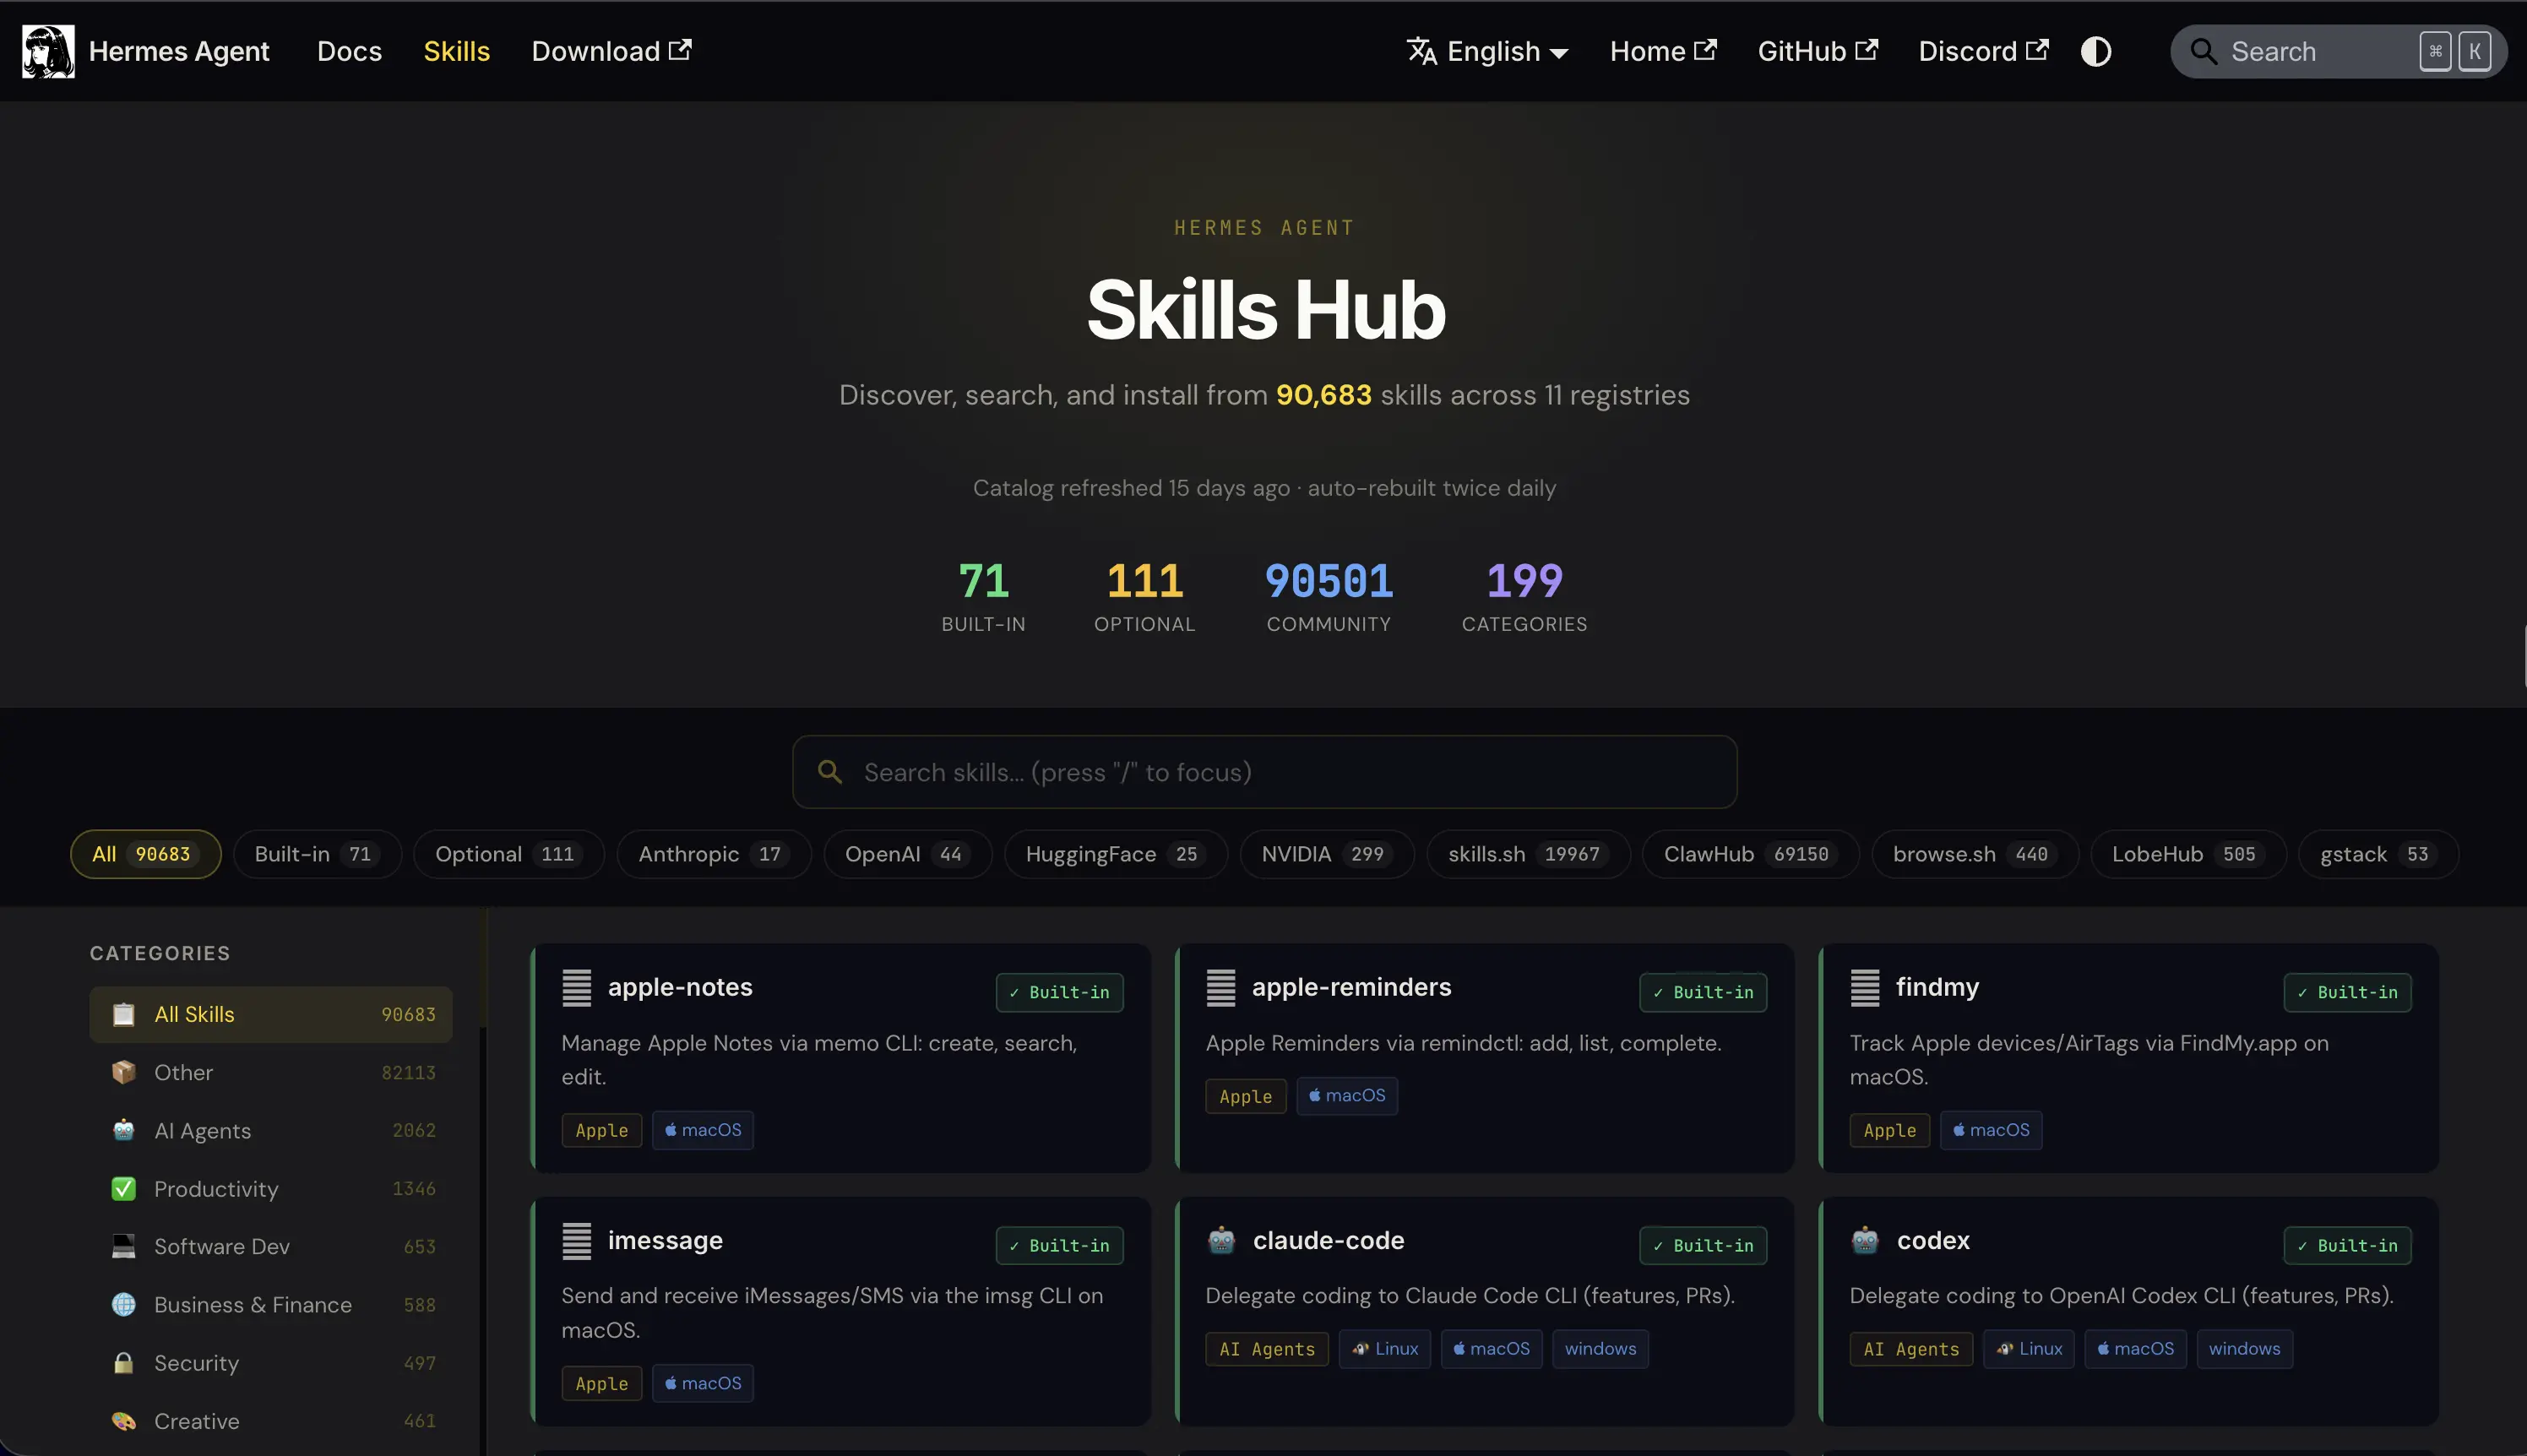The width and height of the screenshot is (2527, 1456).
Task: Filter by ClawHub registry chip
Action: coord(1751,855)
